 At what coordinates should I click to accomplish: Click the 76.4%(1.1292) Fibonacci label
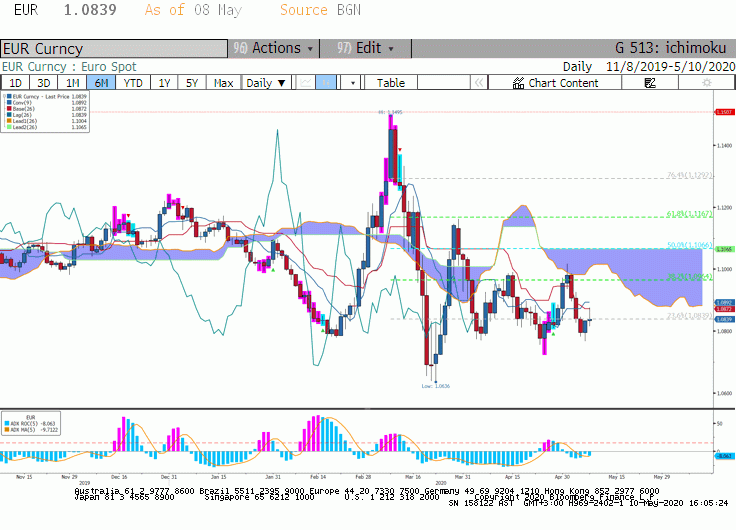690,175
